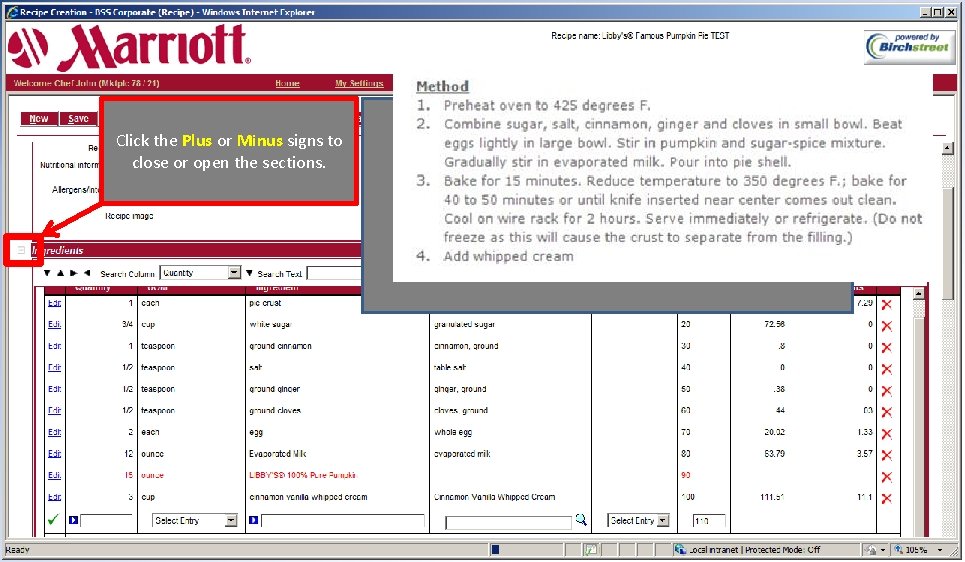Click the magnifying glass item search icon
This screenshot has width=965, height=562.
pyautogui.click(x=580, y=520)
